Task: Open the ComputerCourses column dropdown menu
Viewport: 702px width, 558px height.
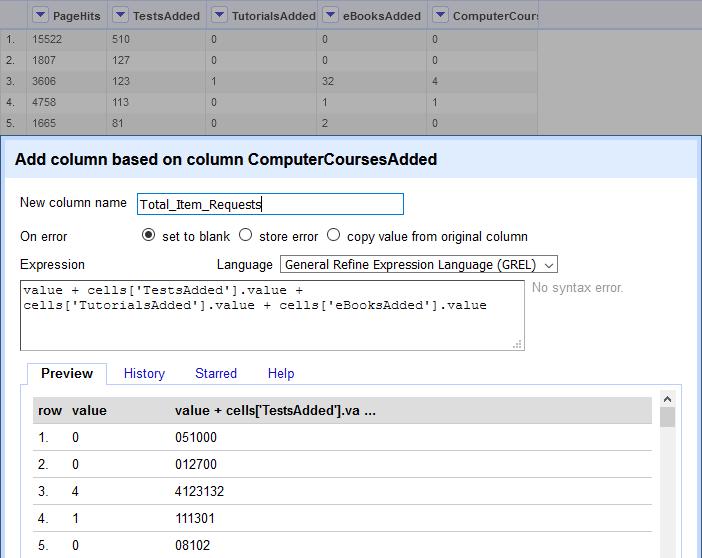Action: (x=440, y=15)
